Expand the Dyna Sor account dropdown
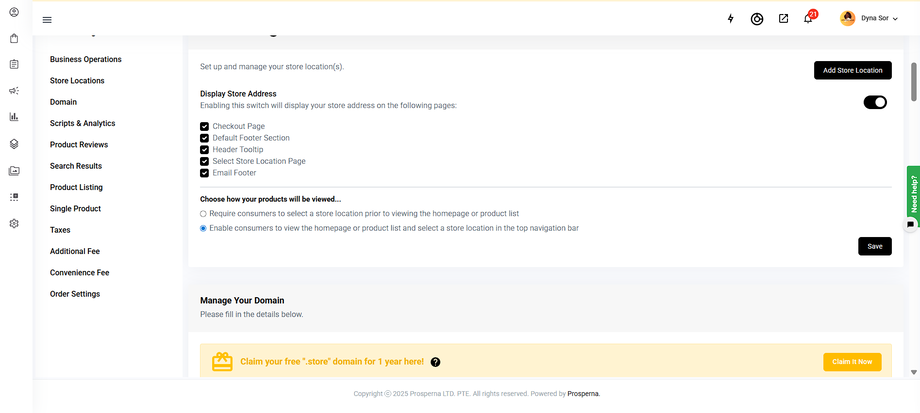The height and width of the screenshot is (413, 920). coord(869,18)
